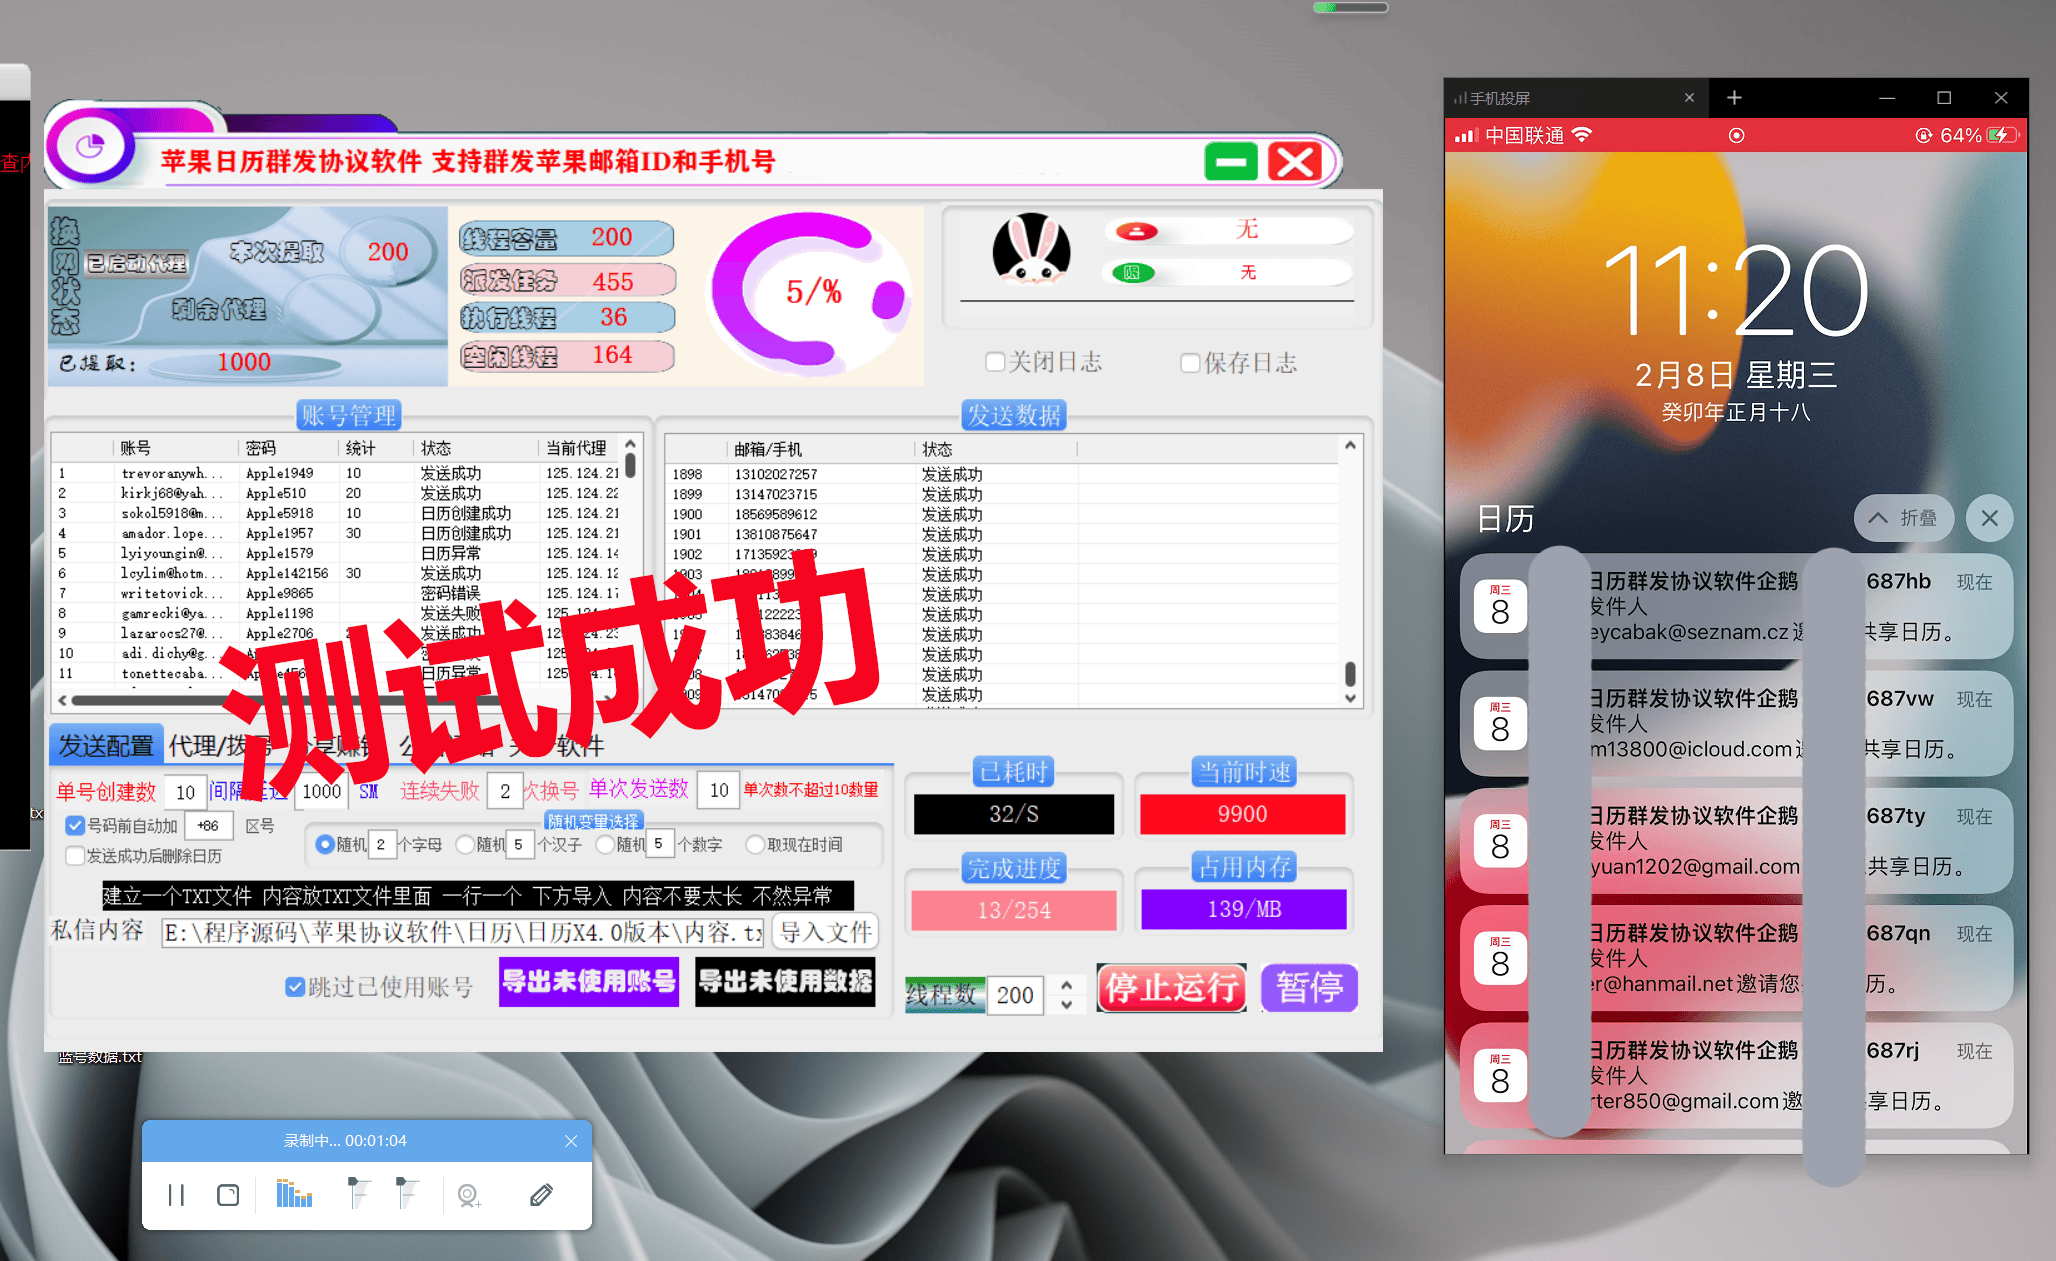Enable the 关闭日志 checkbox
This screenshot has width=2056, height=1261.
pyautogui.click(x=995, y=362)
